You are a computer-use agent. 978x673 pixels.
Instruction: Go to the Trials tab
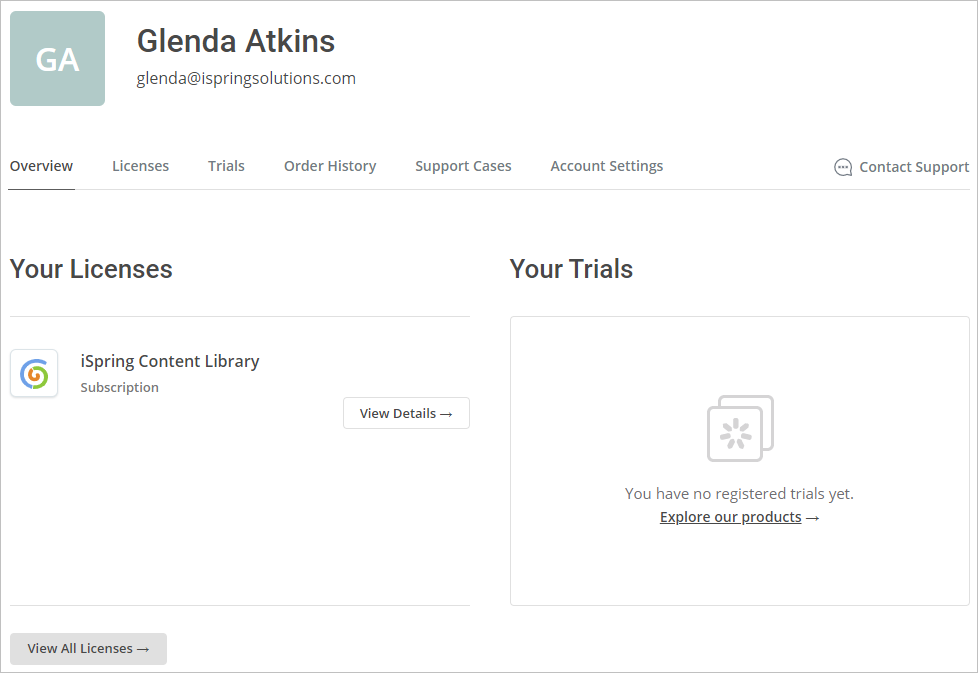[x=226, y=166]
